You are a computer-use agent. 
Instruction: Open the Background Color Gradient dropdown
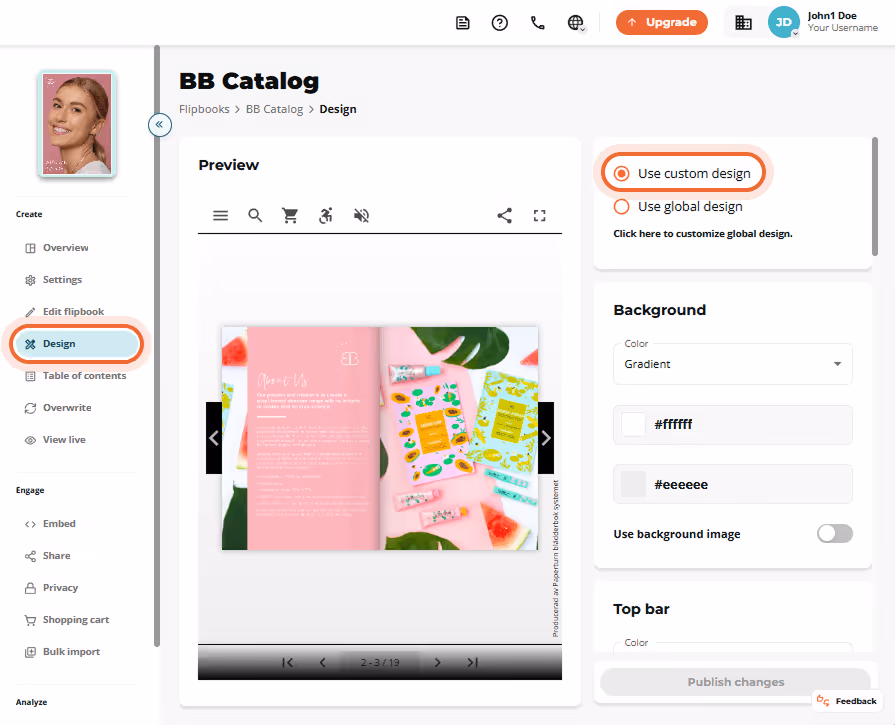733,364
